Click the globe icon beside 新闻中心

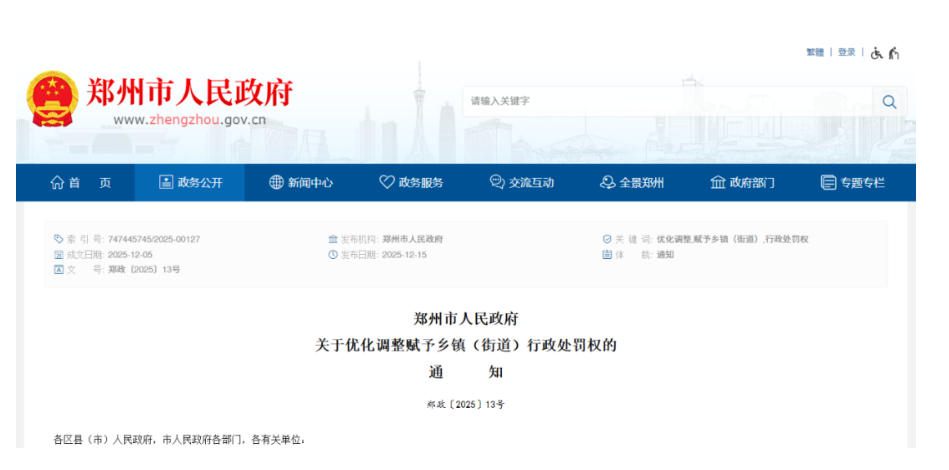(x=276, y=182)
